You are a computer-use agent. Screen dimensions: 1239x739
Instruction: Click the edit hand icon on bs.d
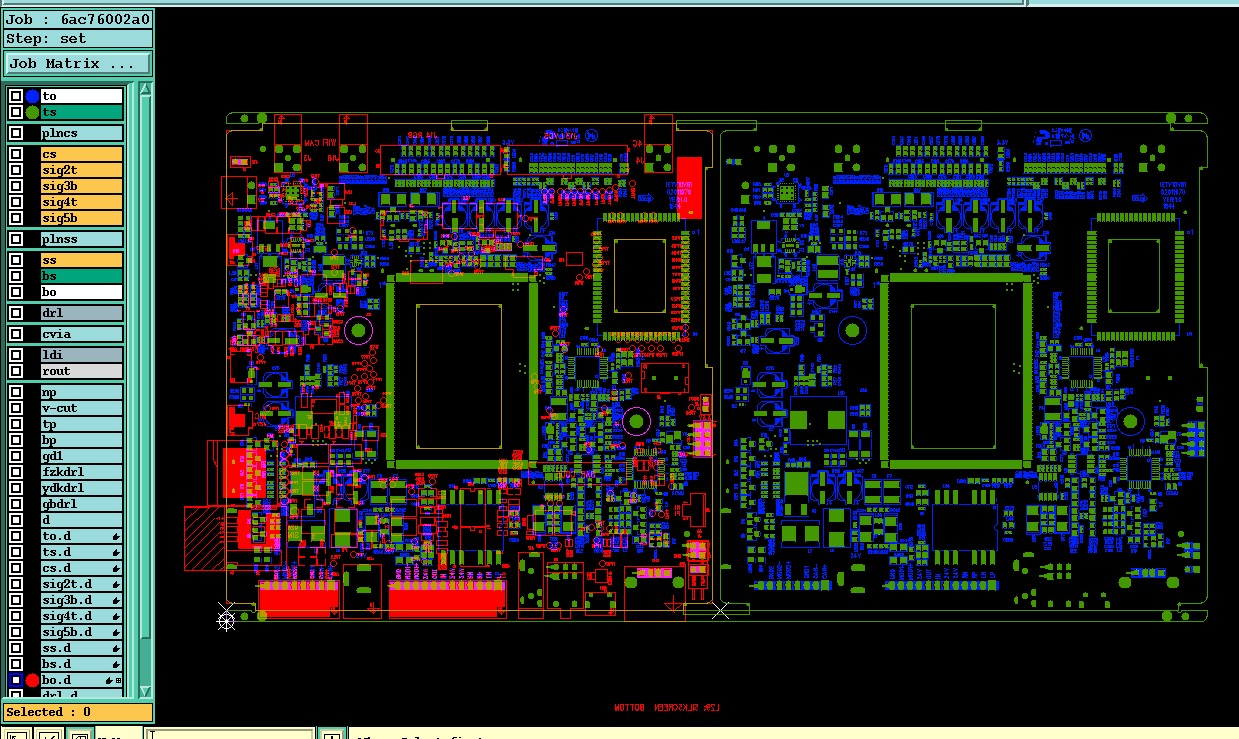(x=116, y=664)
